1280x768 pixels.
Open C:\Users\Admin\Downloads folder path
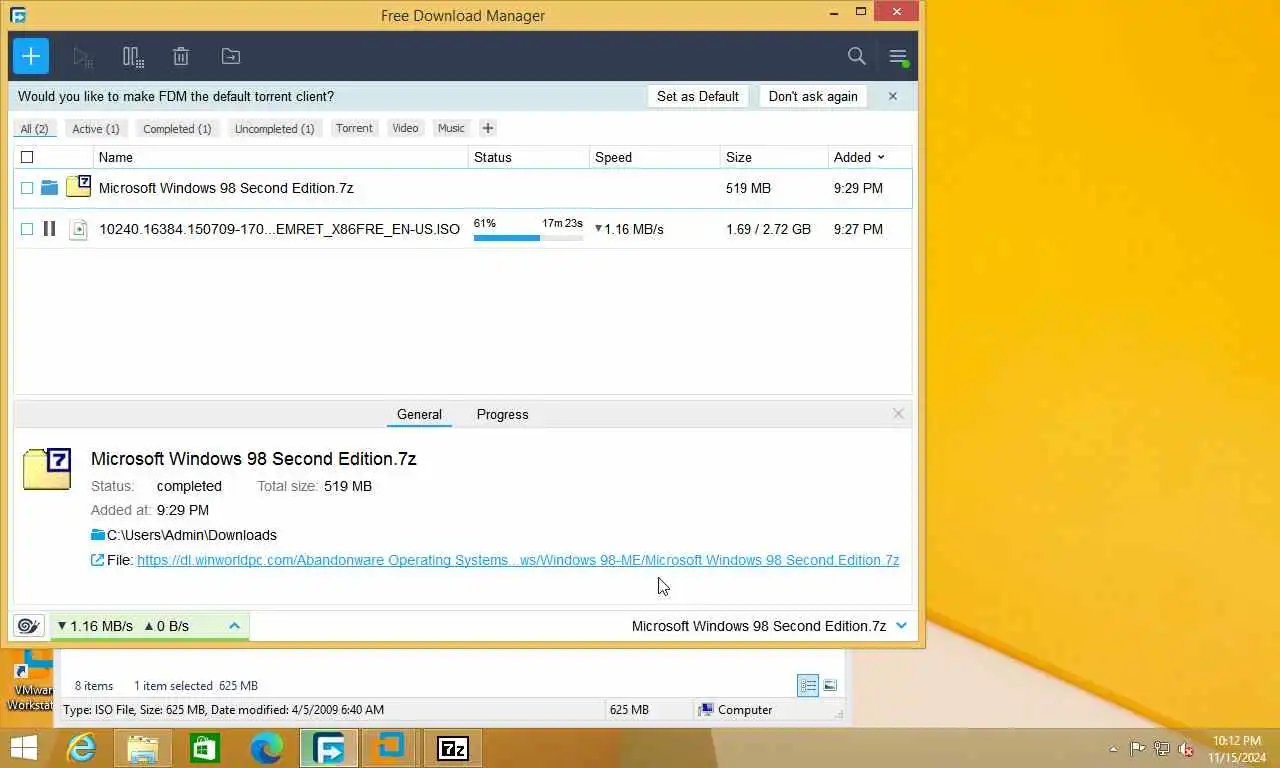coord(192,535)
